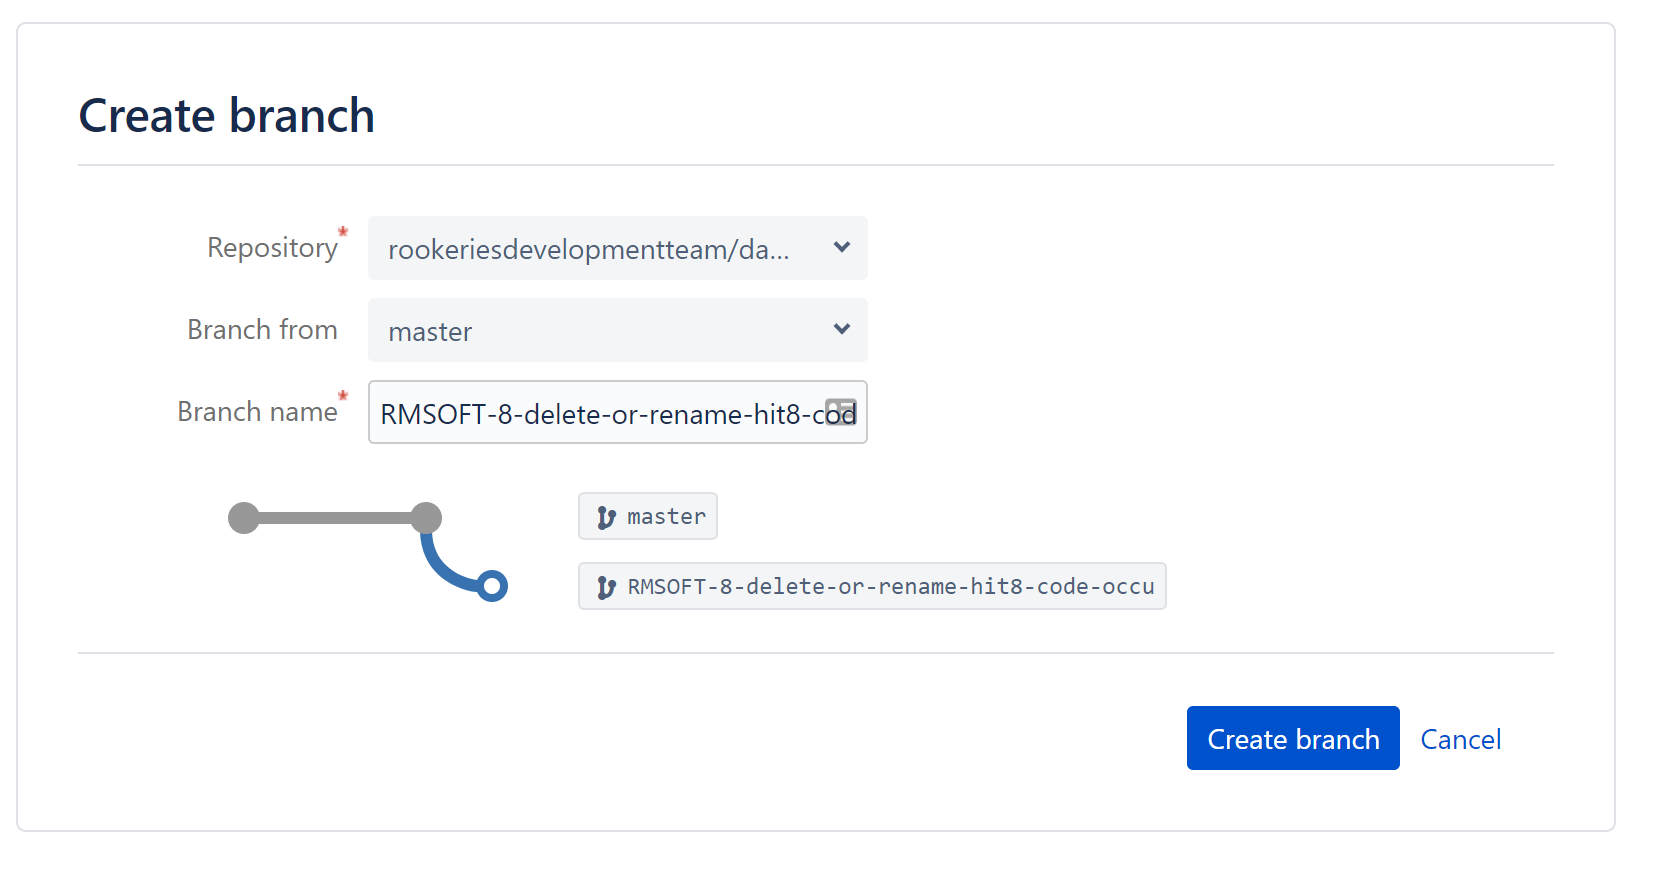Click the Branch from field label
The width and height of the screenshot is (1667, 884).
pos(262,329)
